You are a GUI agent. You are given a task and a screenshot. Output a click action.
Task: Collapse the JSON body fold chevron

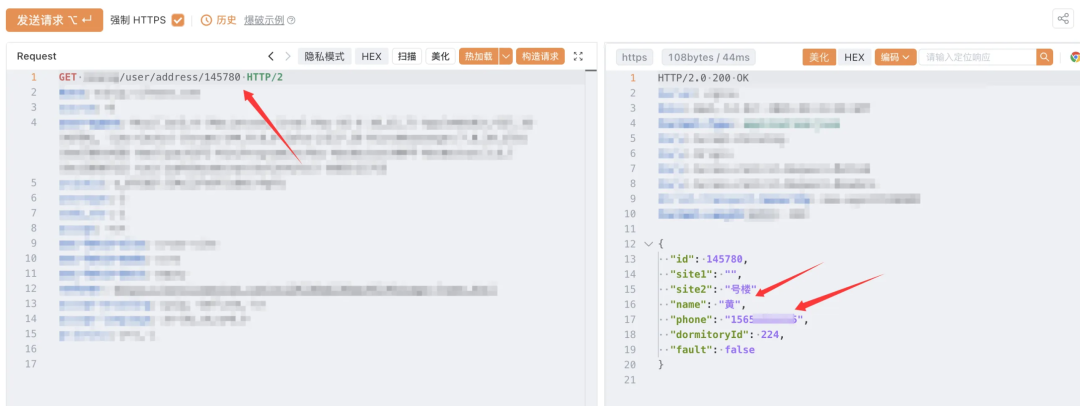pyautogui.click(x=647, y=244)
